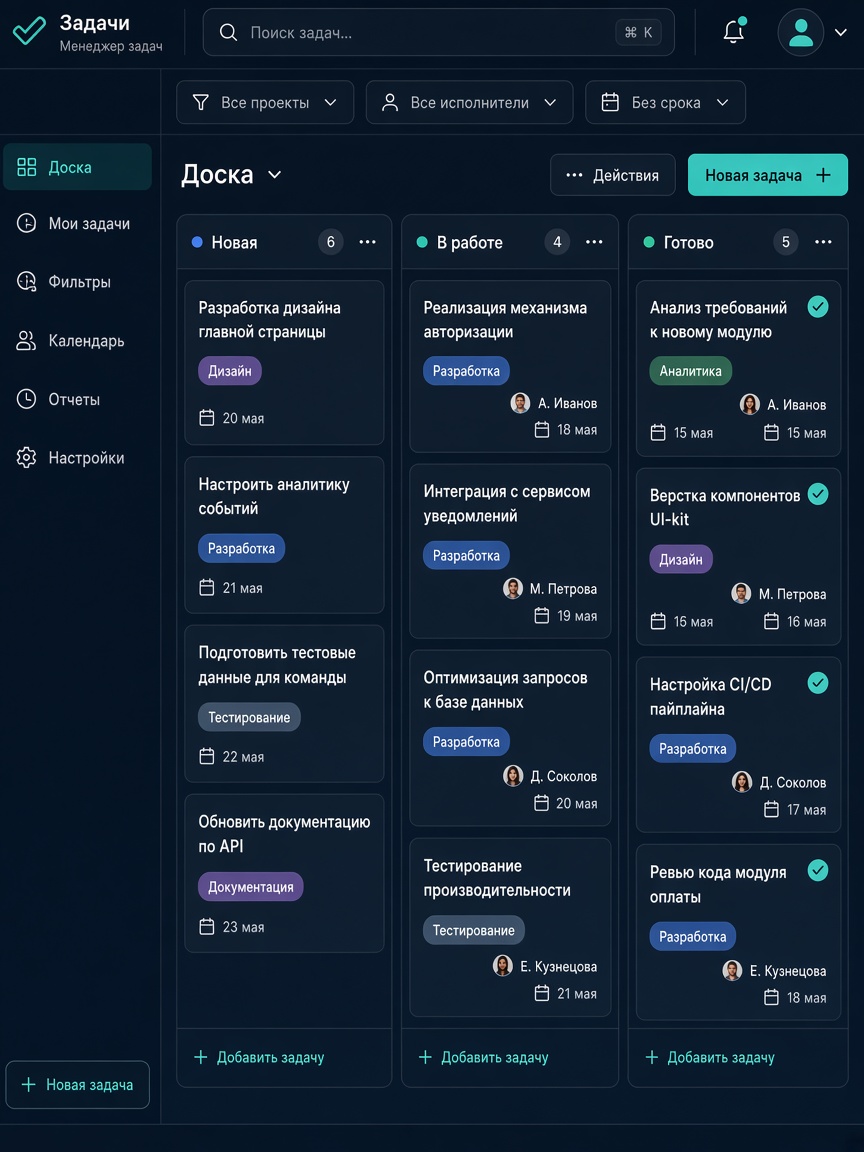
Task: Click the task count badge 5 in Готово column
Action: pyautogui.click(x=785, y=242)
